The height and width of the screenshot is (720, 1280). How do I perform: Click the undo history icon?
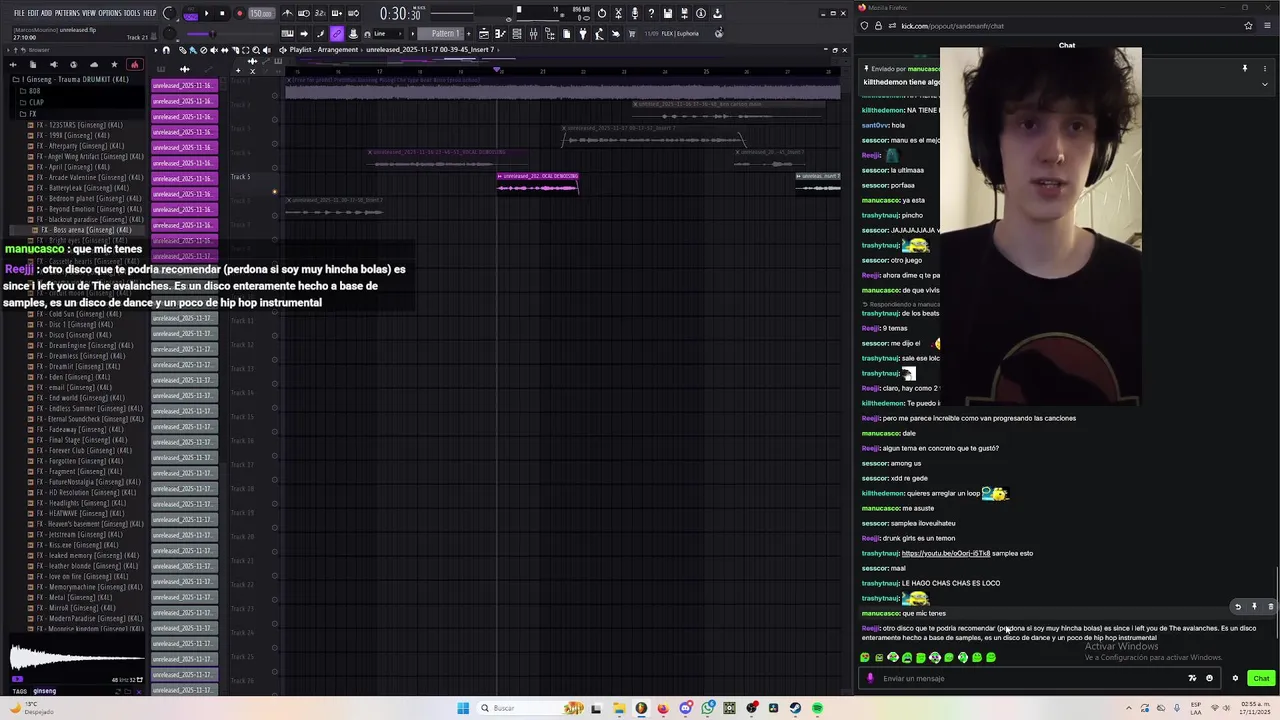point(602,13)
